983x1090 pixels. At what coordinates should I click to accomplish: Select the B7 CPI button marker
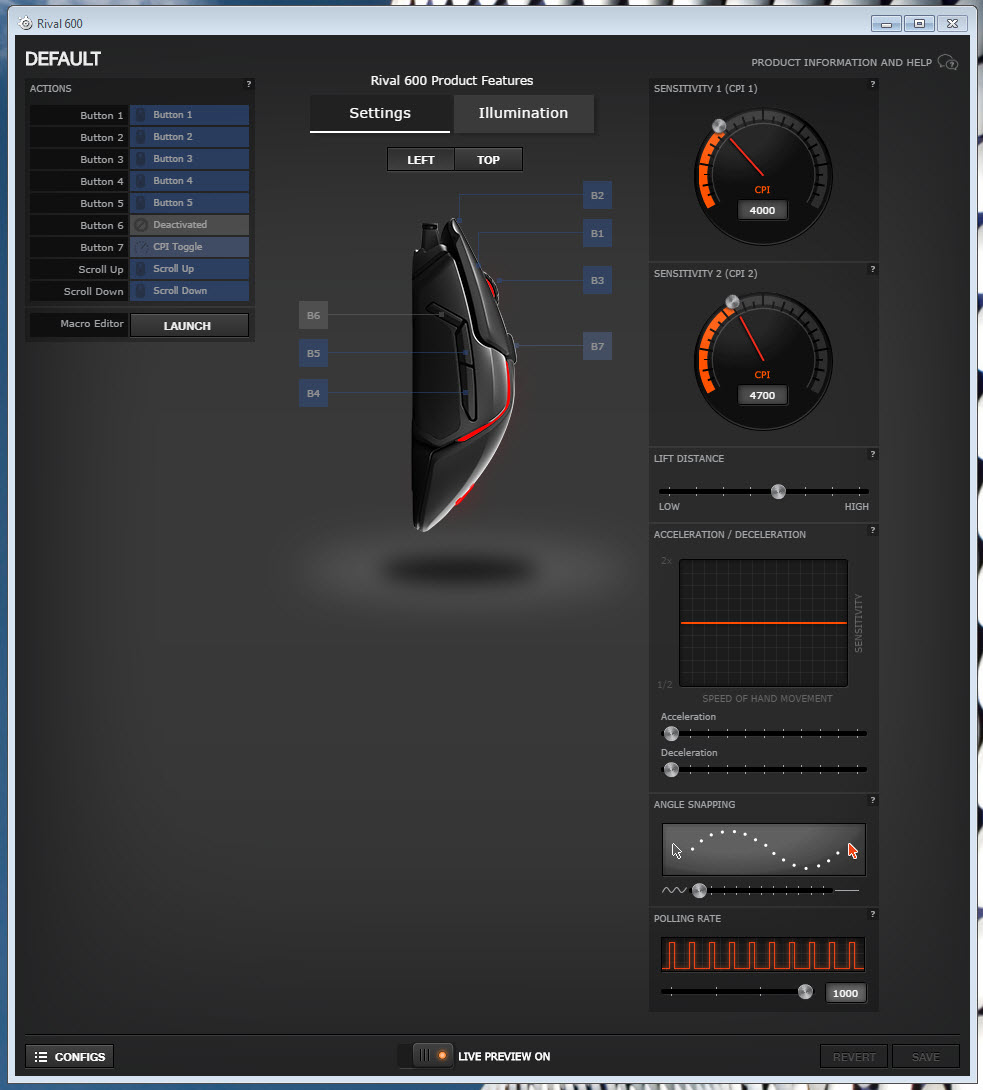(597, 346)
